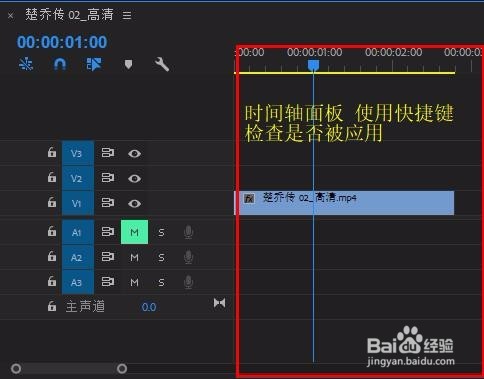
Task: Enable voice-over record on A1
Action: pos(188,232)
